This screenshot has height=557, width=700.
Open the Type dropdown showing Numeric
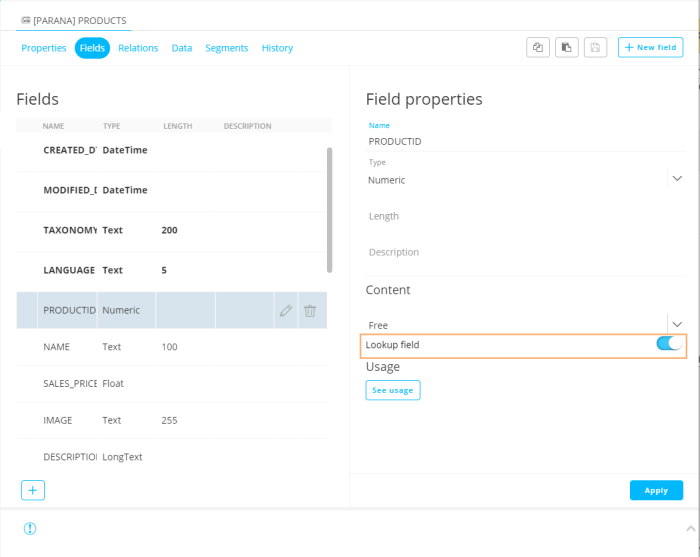click(x=676, y=178)
